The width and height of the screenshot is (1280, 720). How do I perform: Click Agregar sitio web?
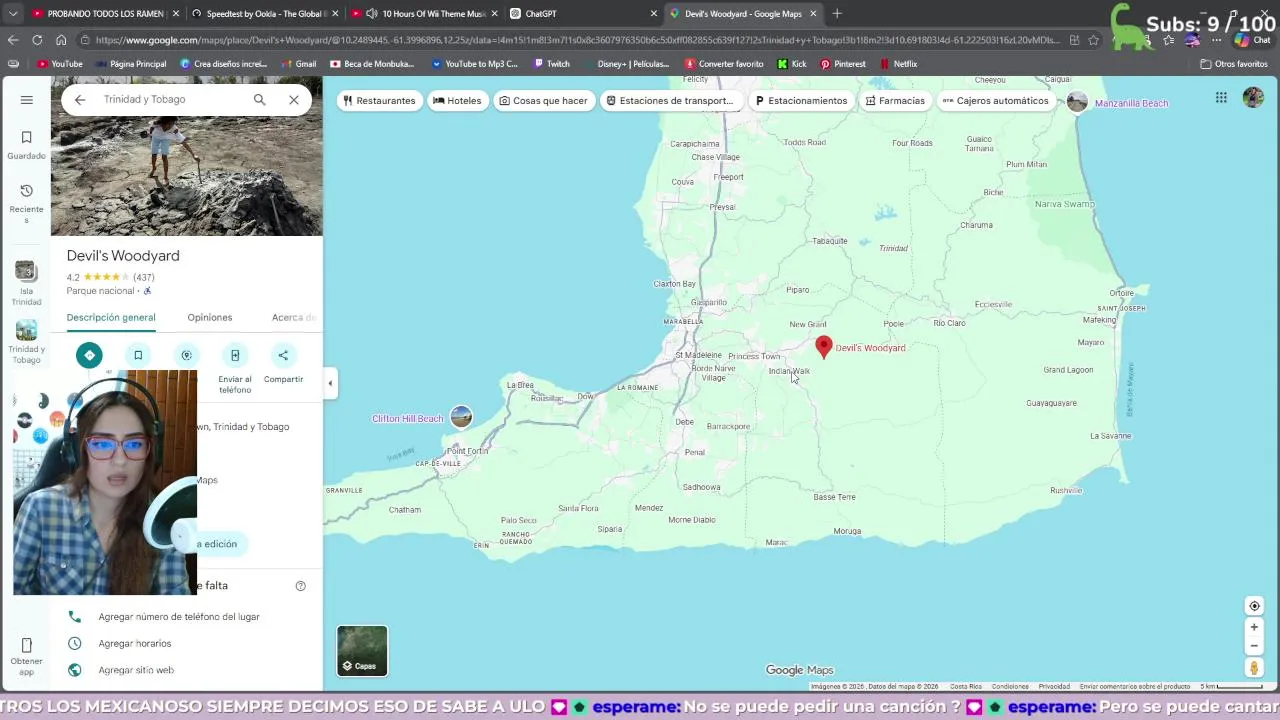(x=136, y=670)
